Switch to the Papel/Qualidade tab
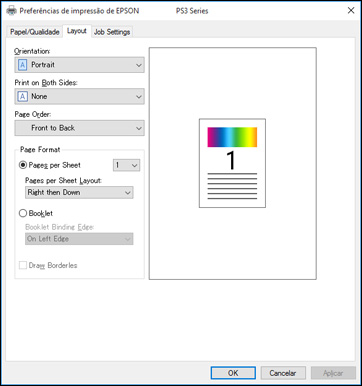 click(x=35, y=32)
